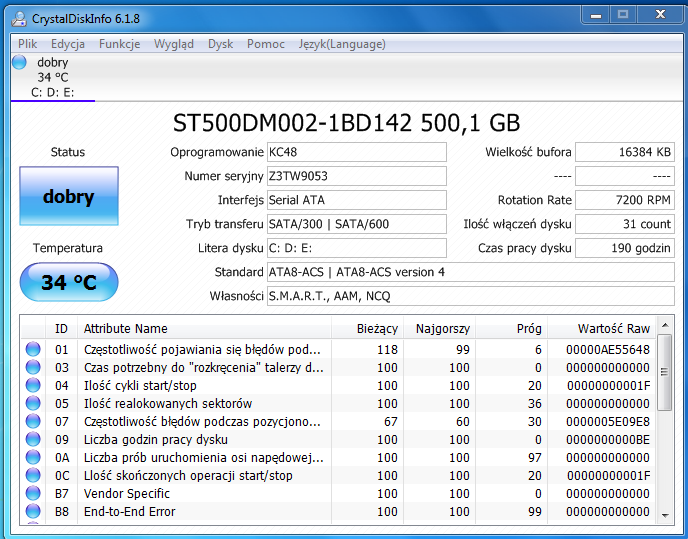Close the CrystalDiskInfo window
The height and width of the screenshot is (539, 688).
click(660, 15)
